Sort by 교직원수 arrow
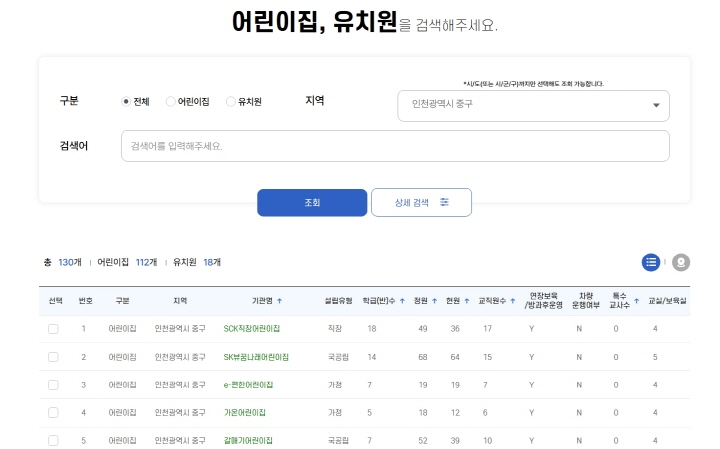This screenshot has height=449, width=720. [512, 301]
